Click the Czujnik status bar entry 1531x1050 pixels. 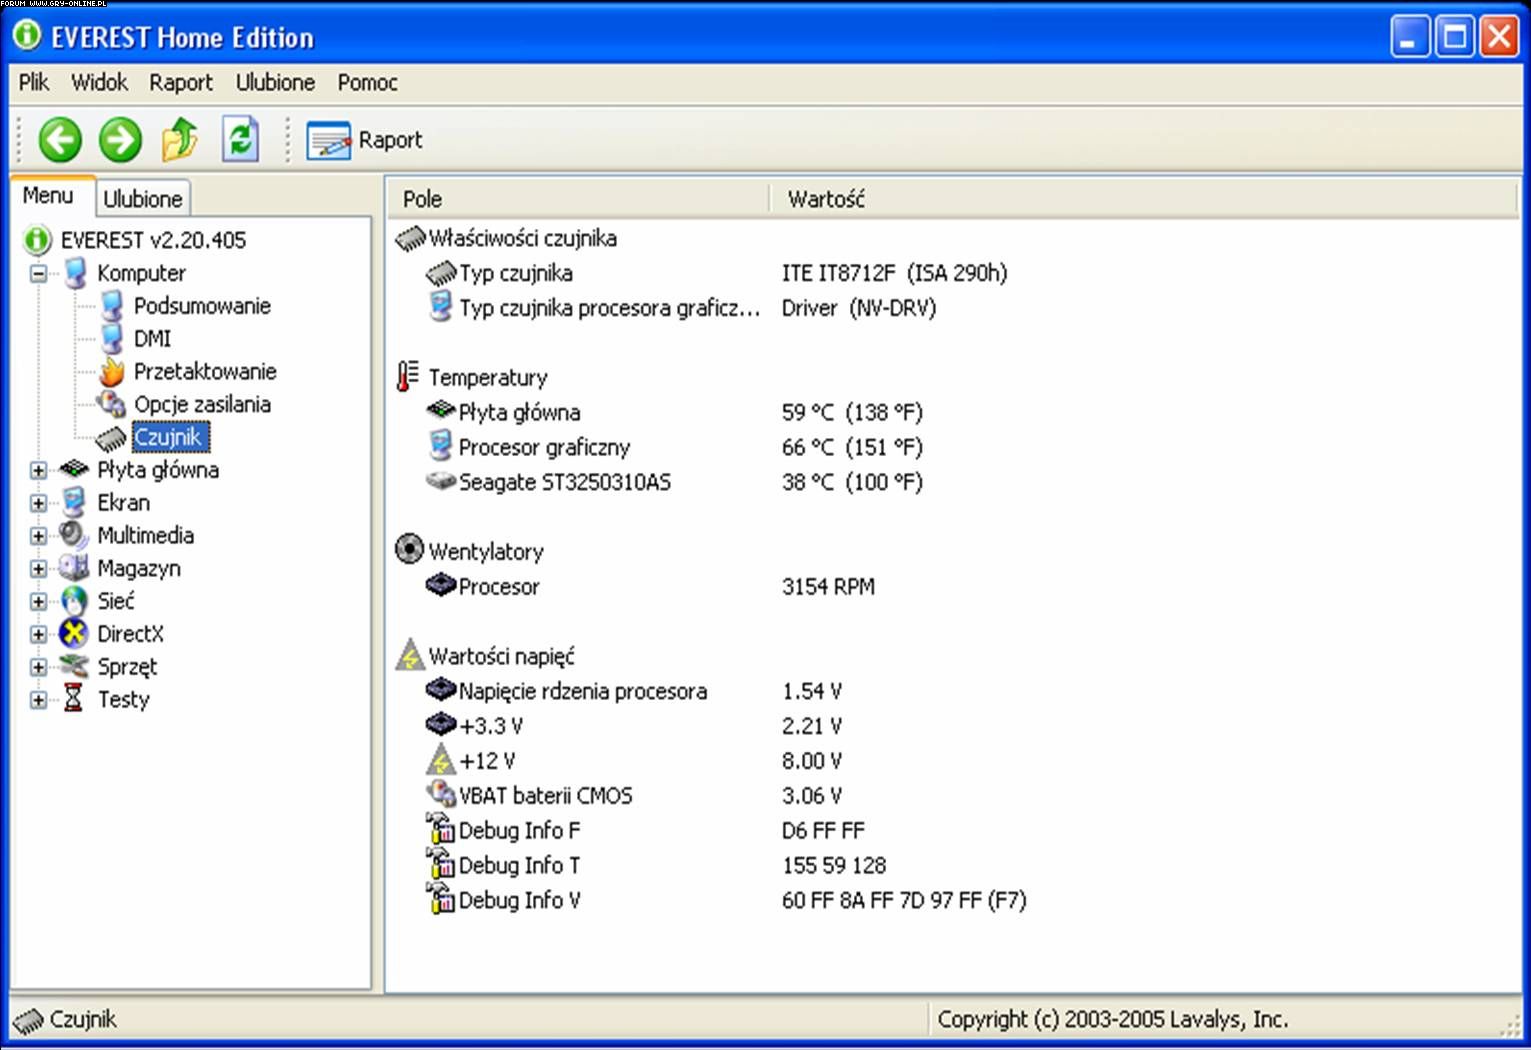(x=66, y=1019)
